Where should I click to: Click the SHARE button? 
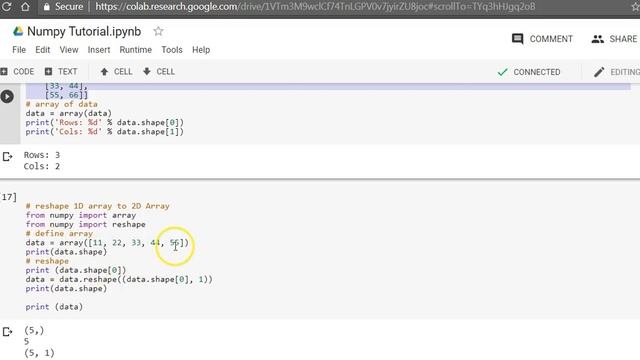[x=614, y=39]
